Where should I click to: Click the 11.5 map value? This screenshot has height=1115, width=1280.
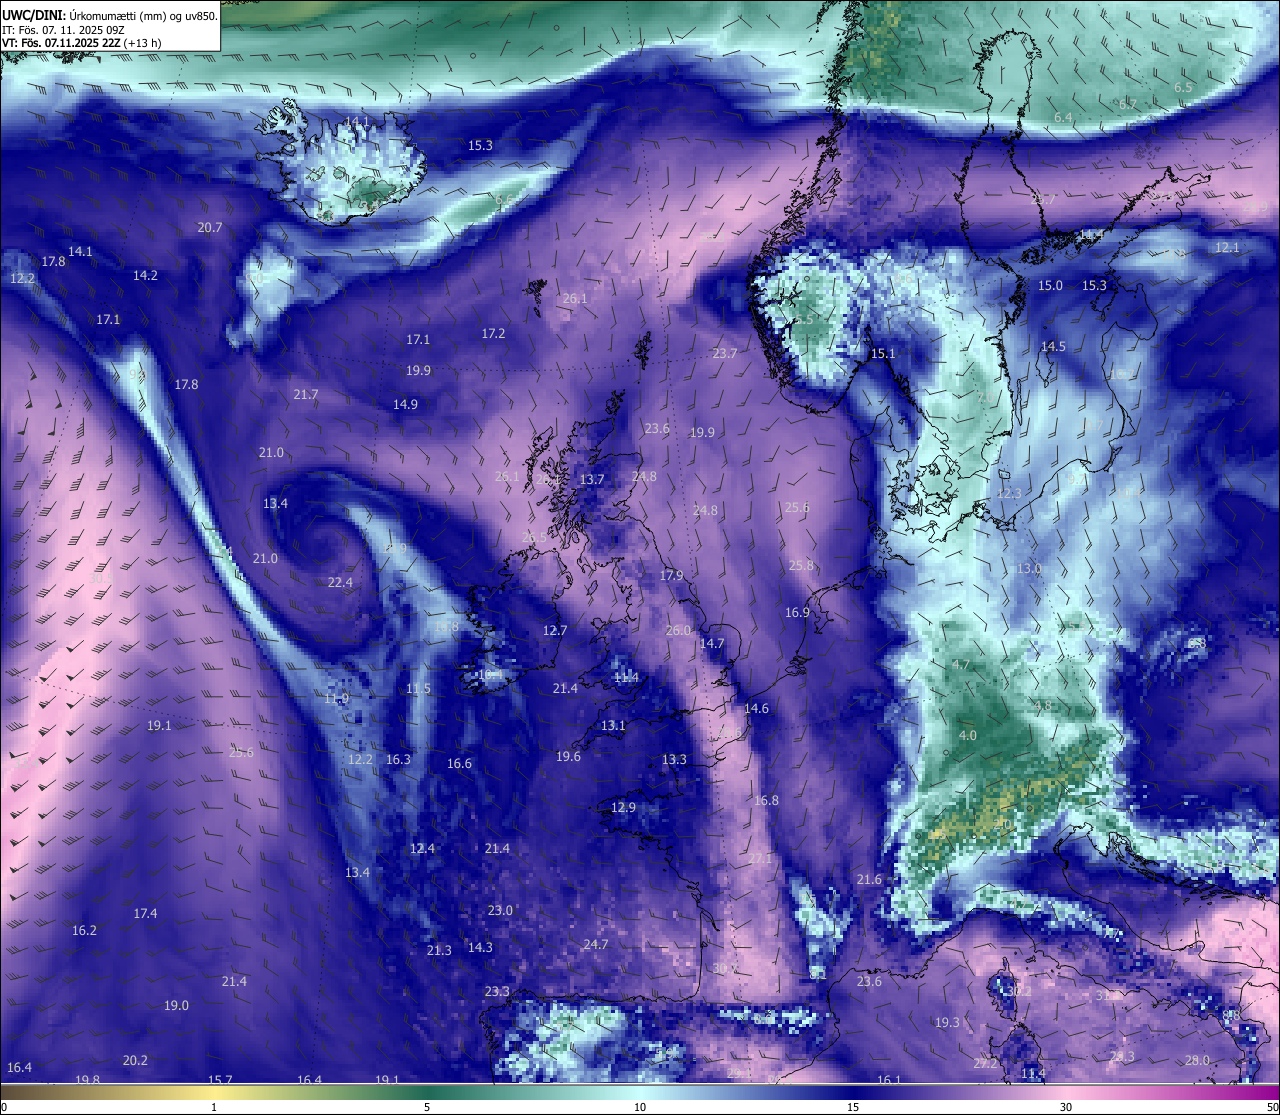418,689
